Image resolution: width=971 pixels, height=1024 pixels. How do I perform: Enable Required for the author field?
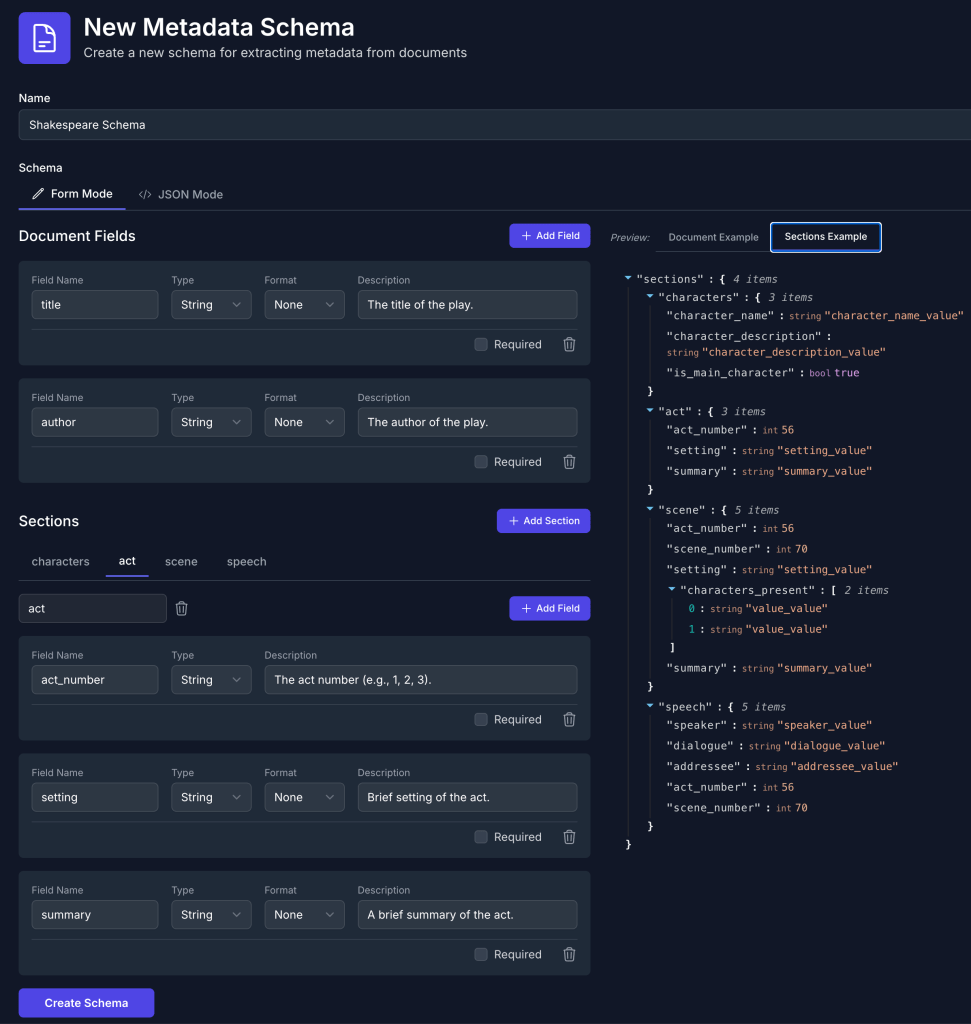(x=481, y=462)
